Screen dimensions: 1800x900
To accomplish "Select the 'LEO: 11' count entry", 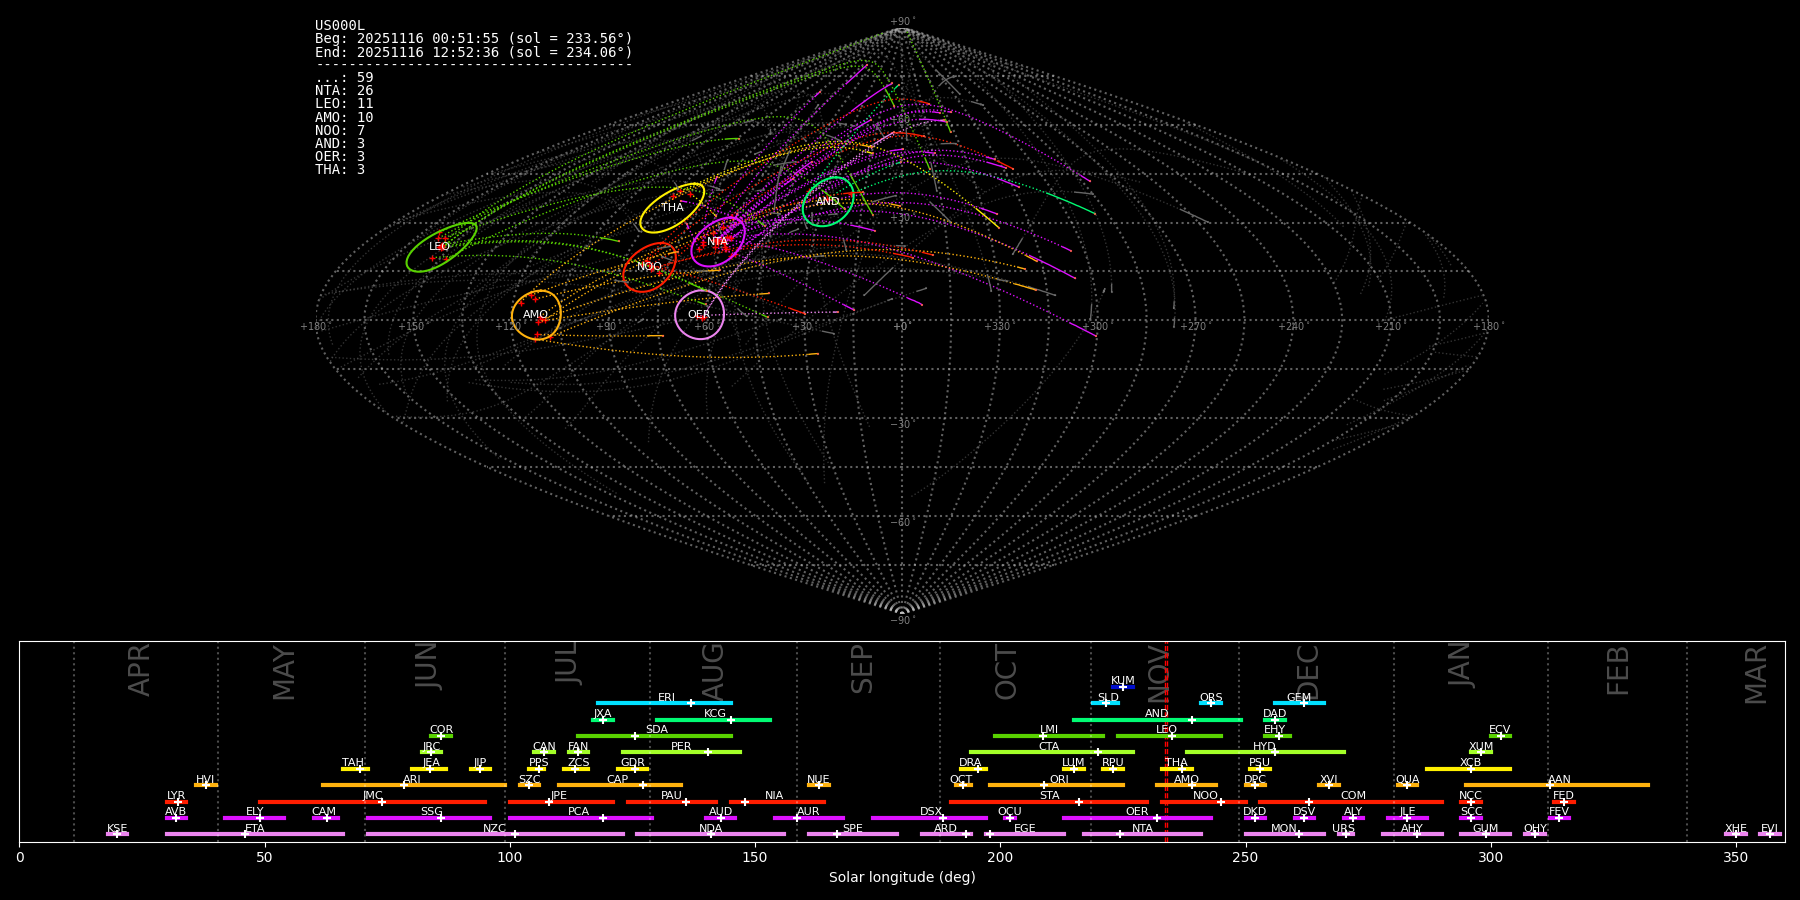I will 344,104.
